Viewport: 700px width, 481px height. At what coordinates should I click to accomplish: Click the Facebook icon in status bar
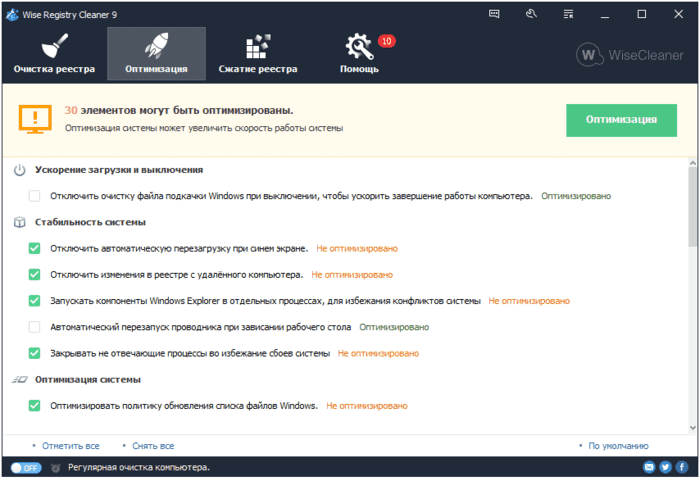click(x=681, y=467)
